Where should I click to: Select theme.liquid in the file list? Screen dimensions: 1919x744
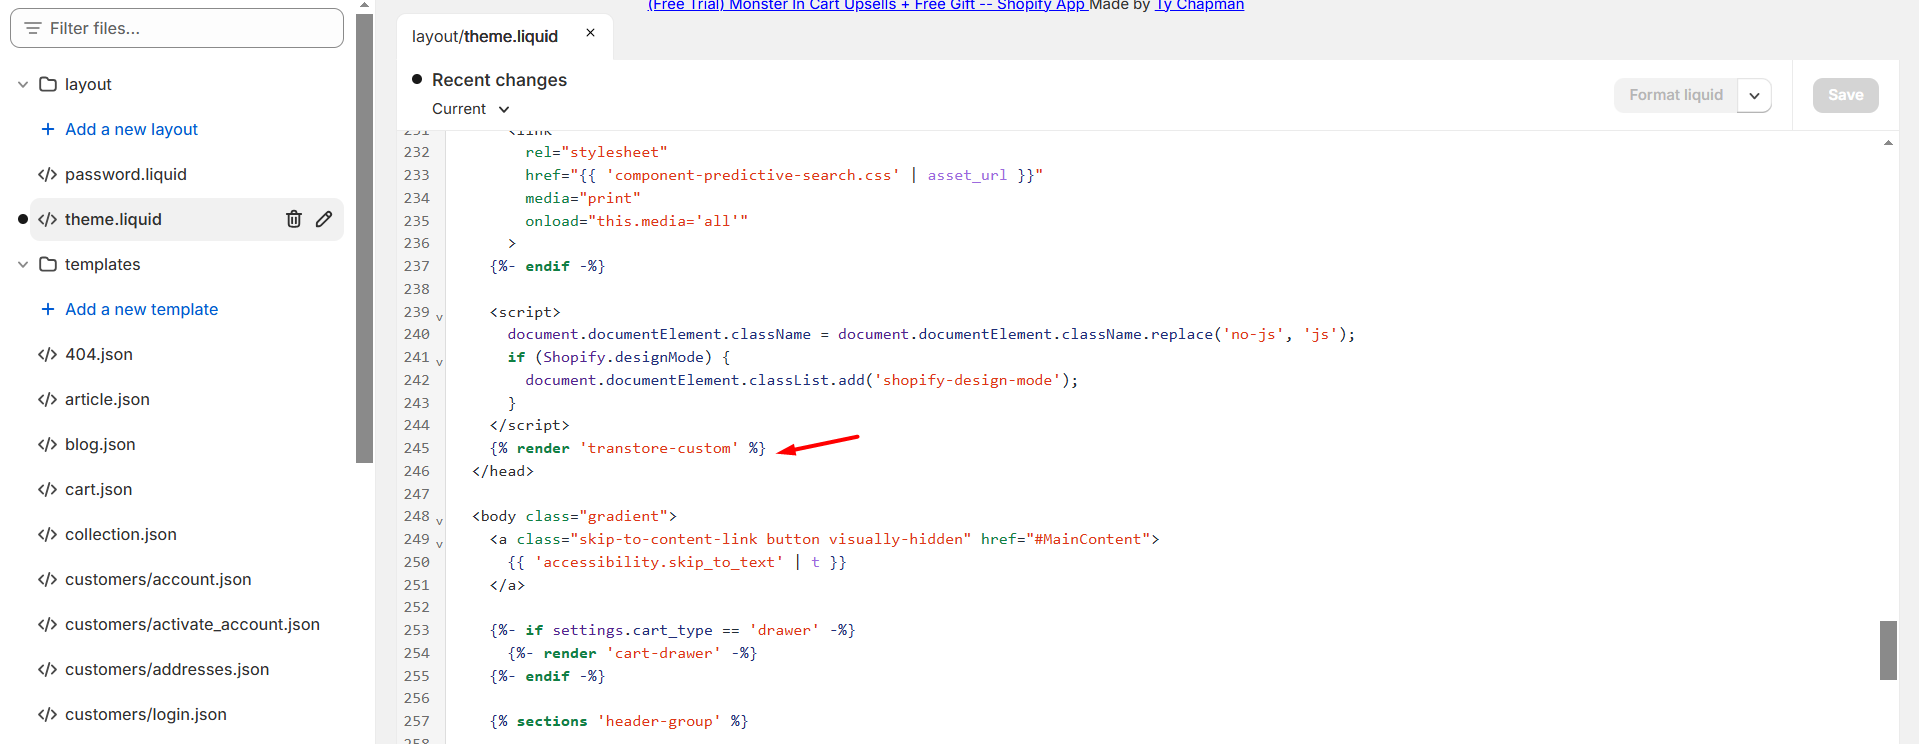(113, 219)
